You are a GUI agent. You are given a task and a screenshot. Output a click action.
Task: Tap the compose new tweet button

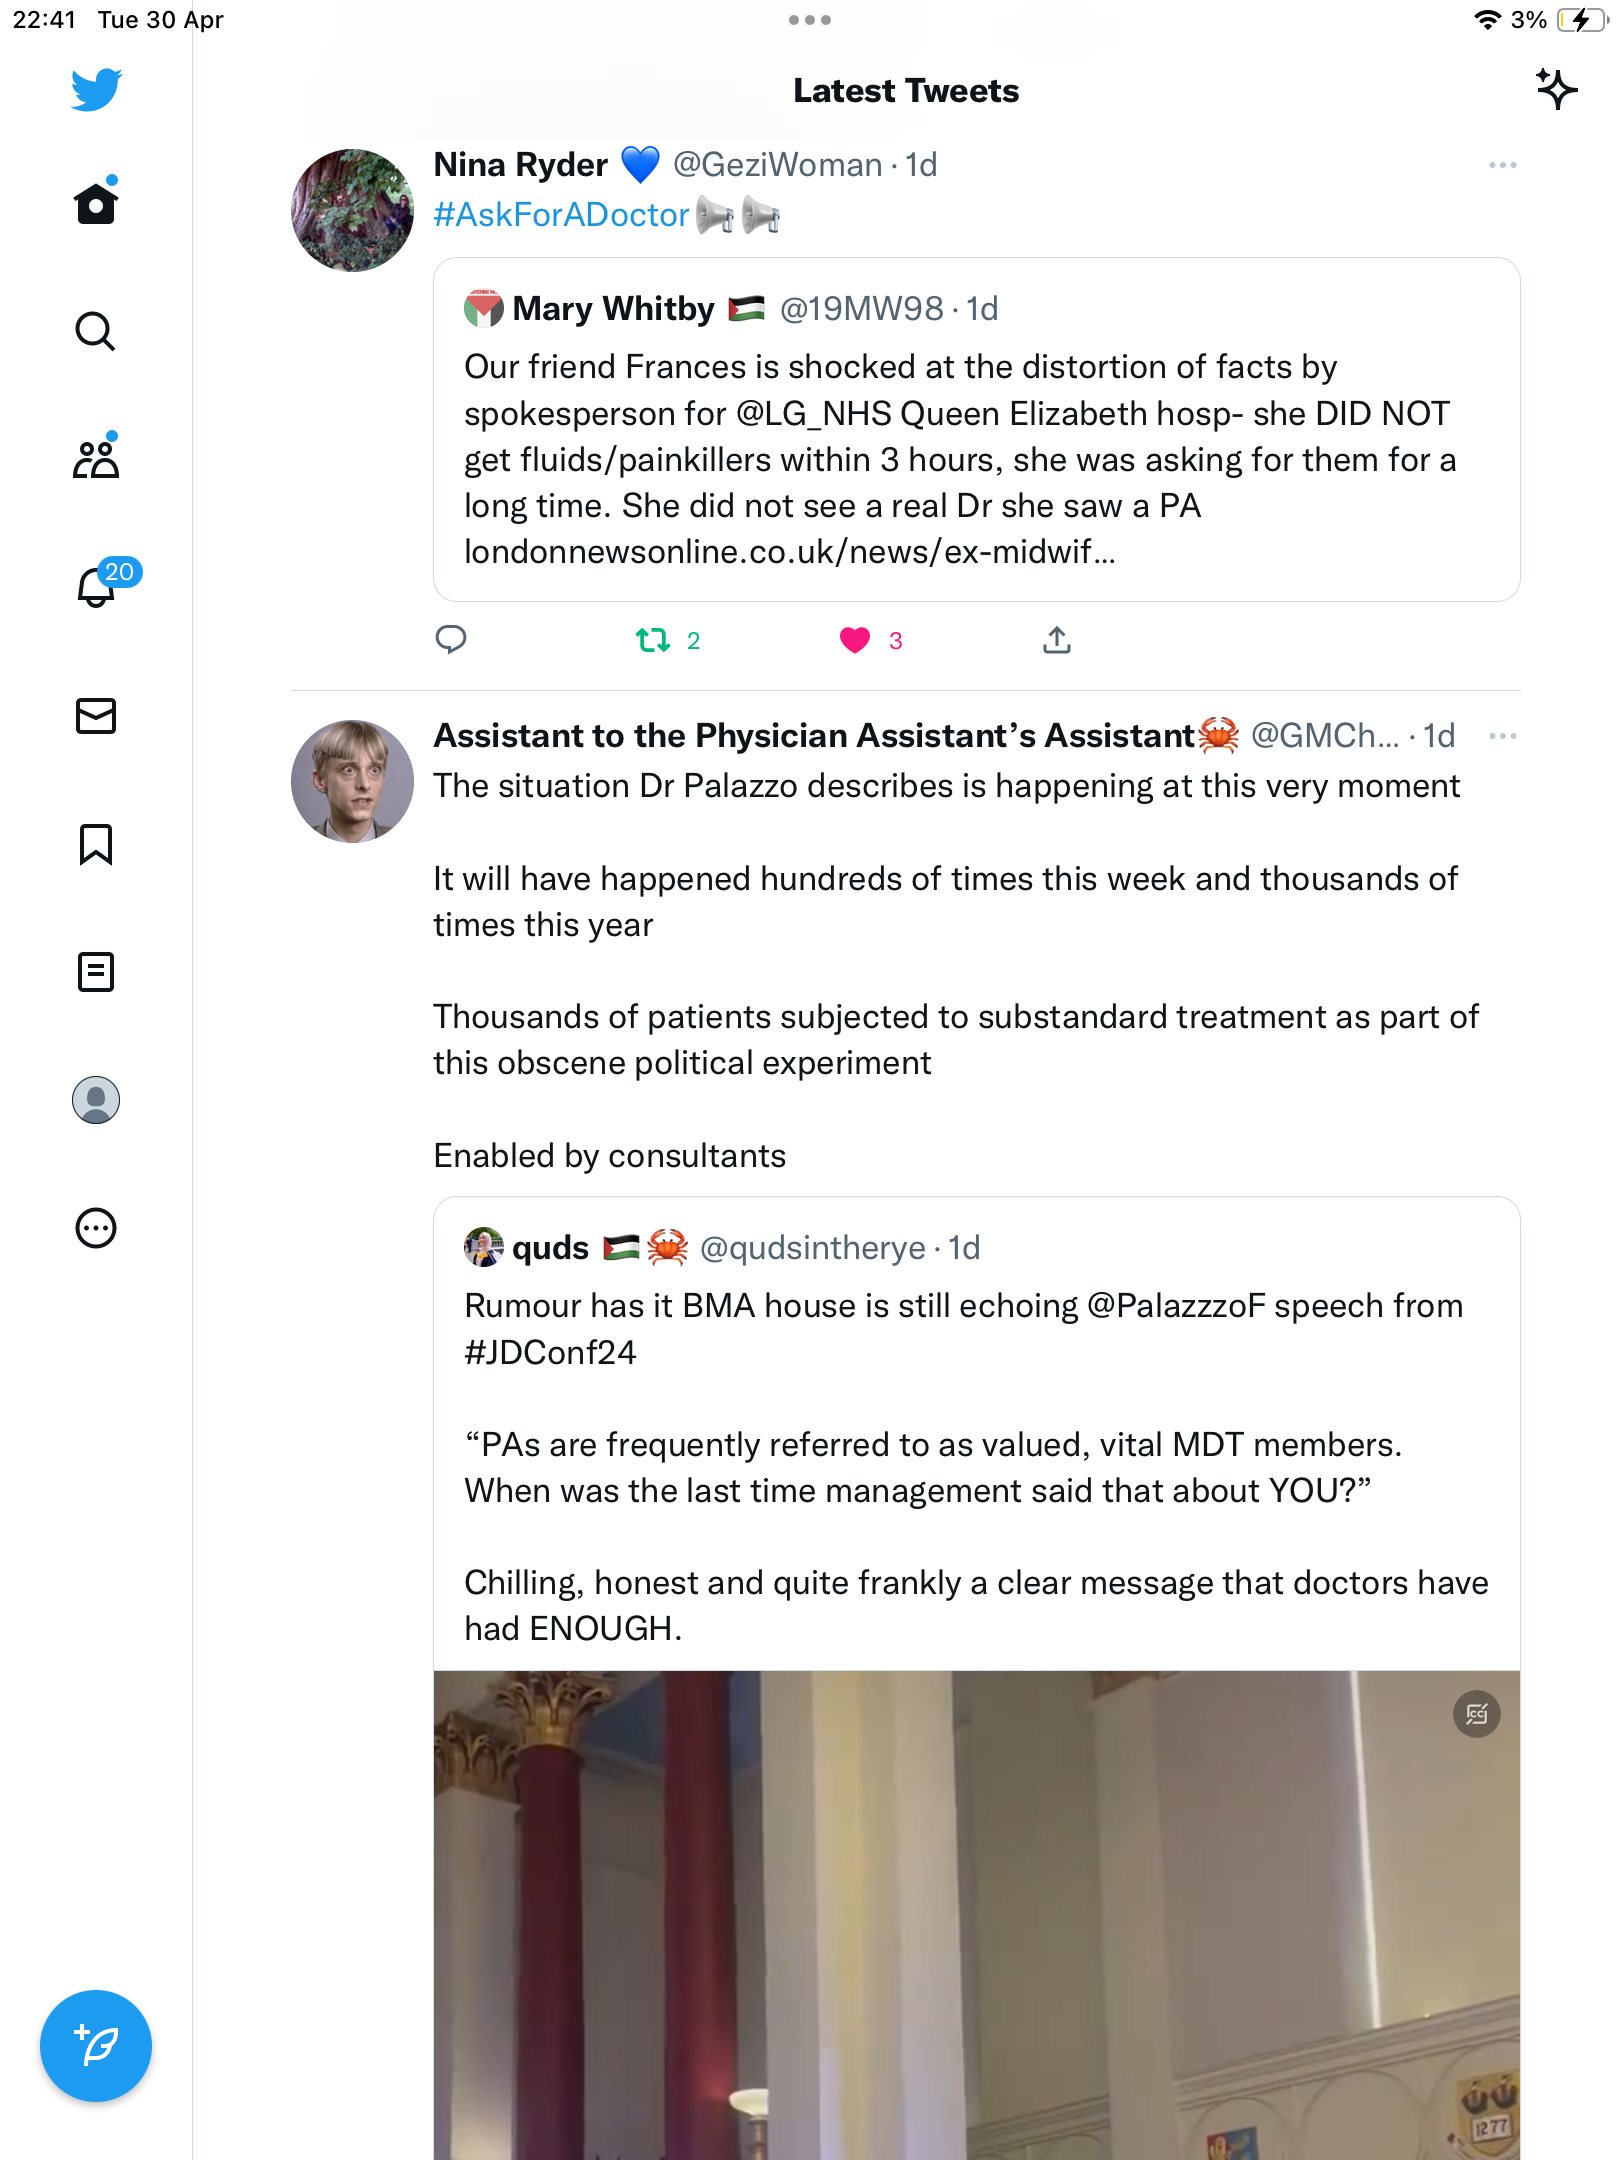[x=96, y=2046]
